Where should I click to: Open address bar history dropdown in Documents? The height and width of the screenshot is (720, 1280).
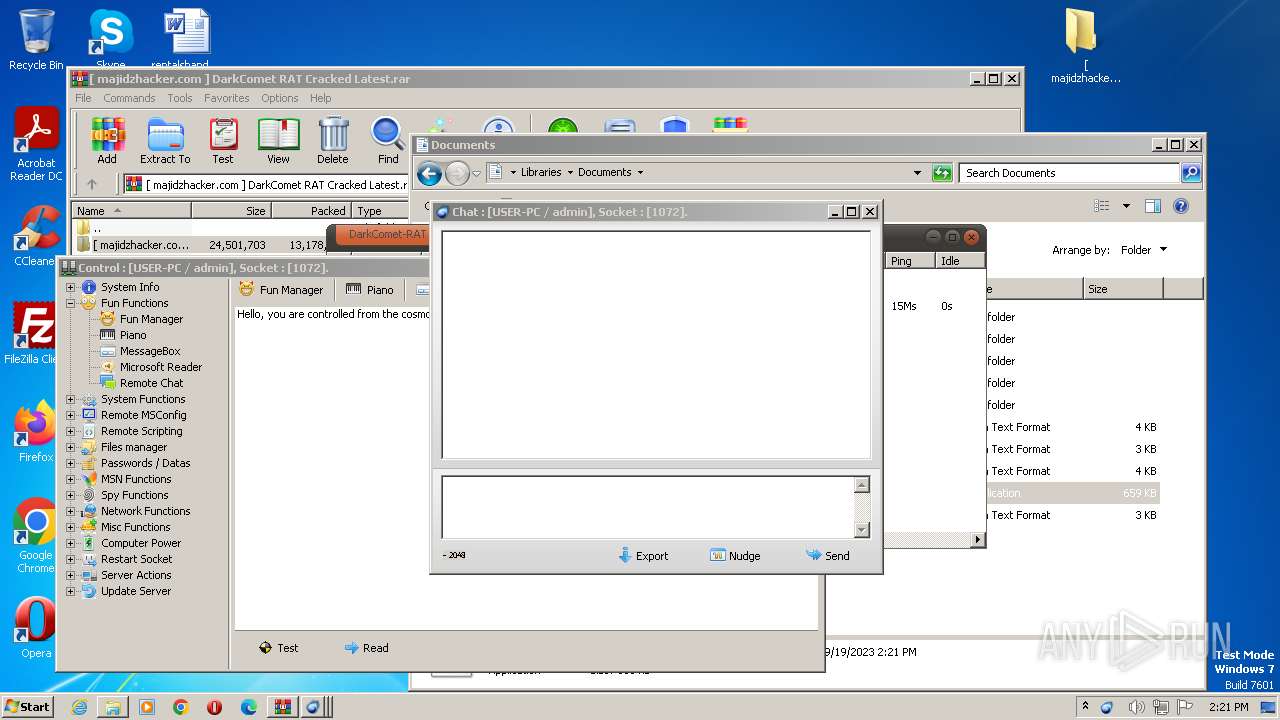917,173
